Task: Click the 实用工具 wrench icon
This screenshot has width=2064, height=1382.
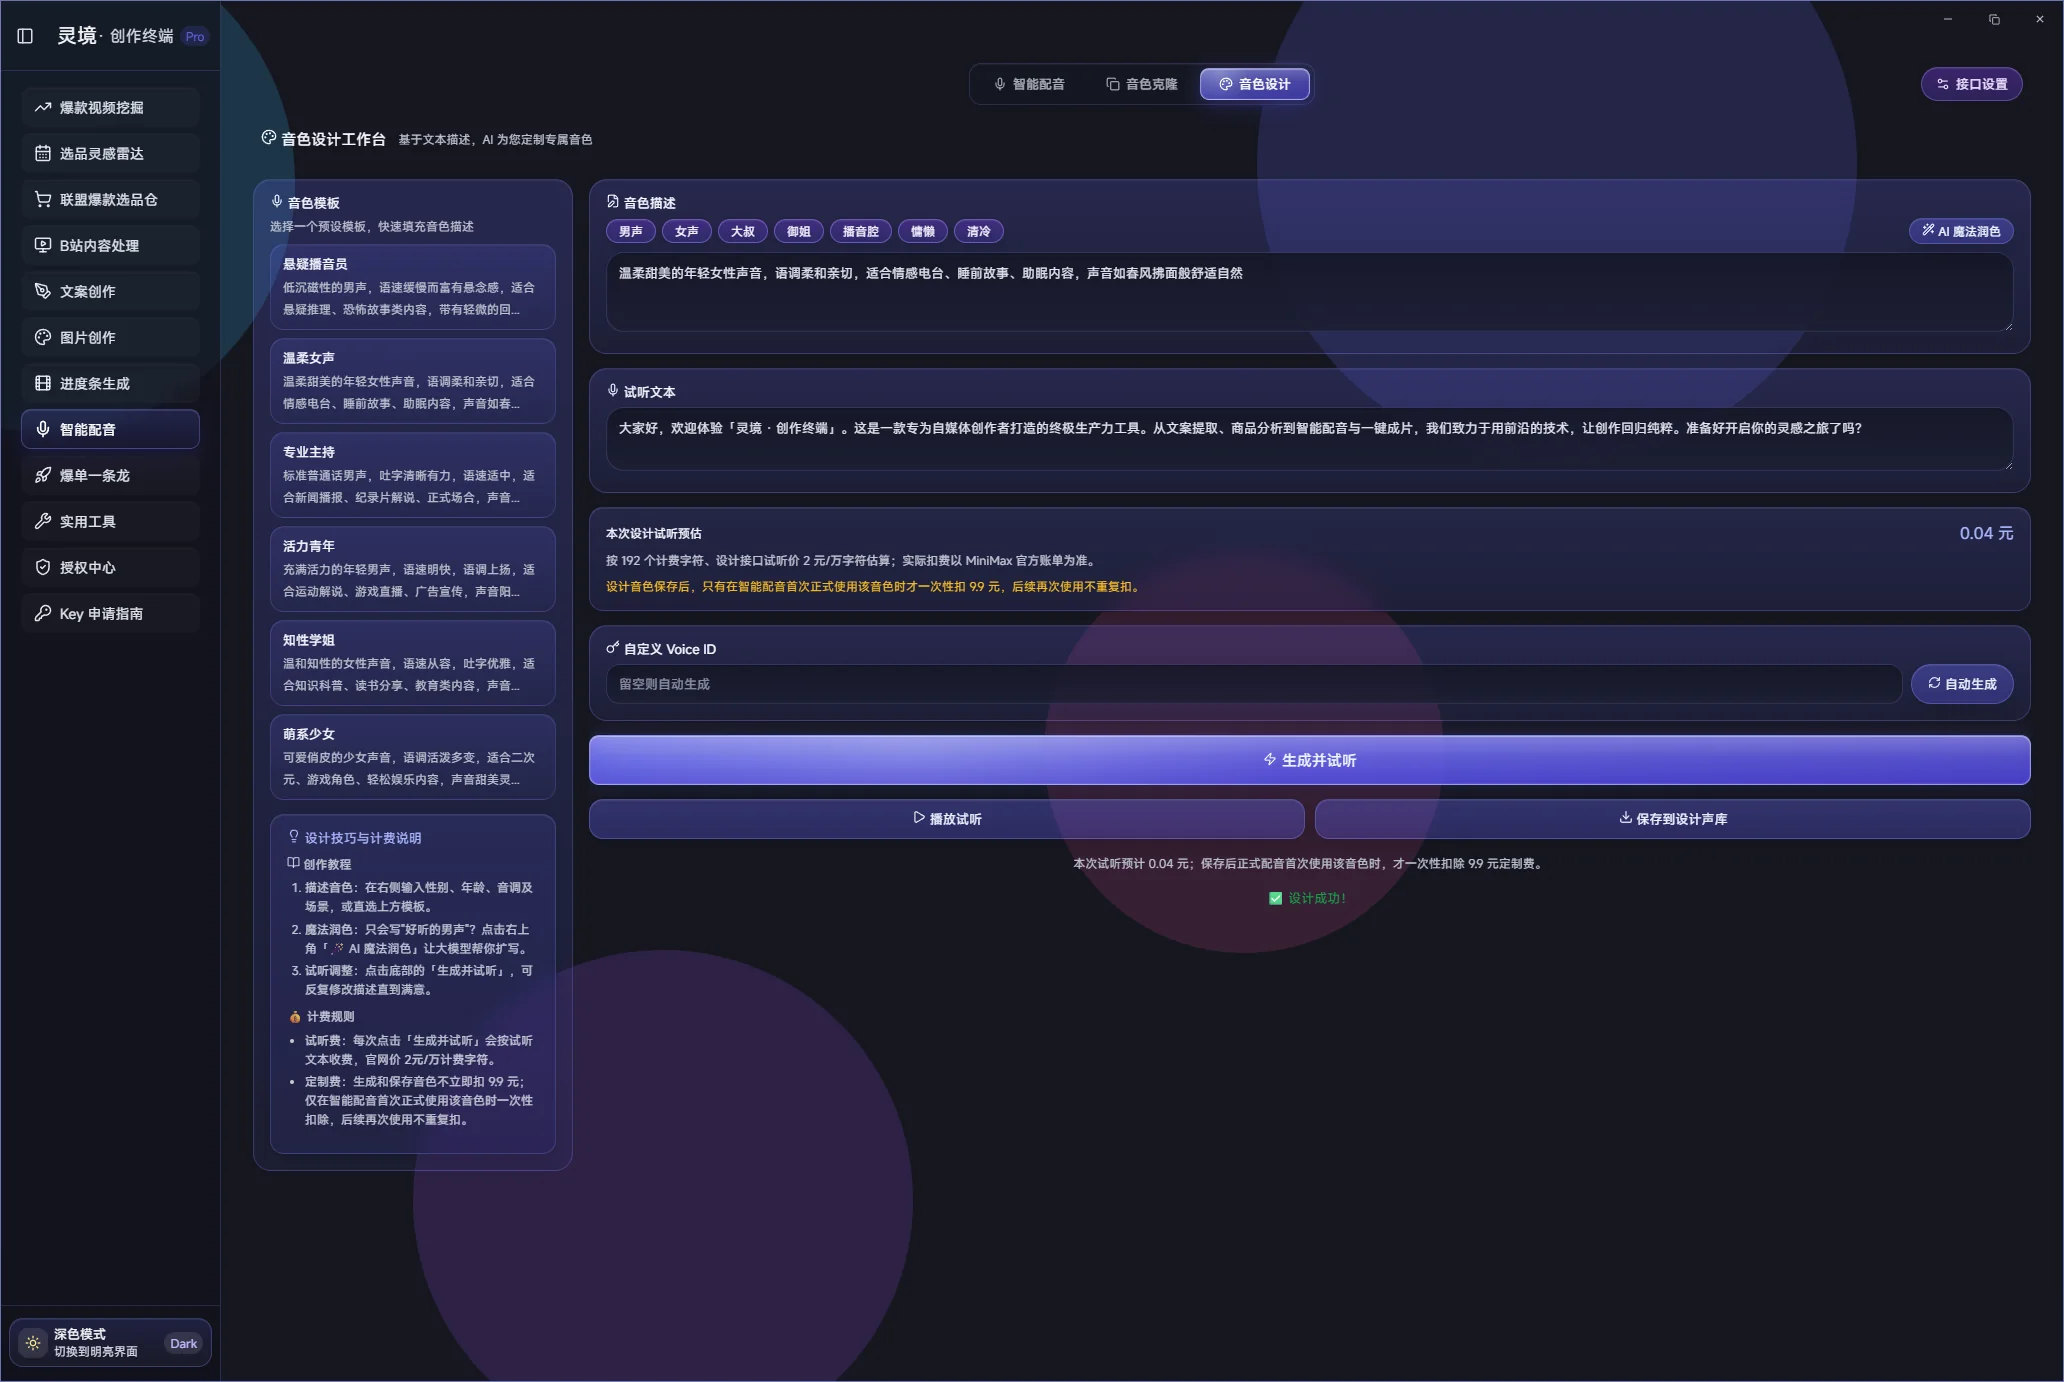Action: [x=43, y=521]
